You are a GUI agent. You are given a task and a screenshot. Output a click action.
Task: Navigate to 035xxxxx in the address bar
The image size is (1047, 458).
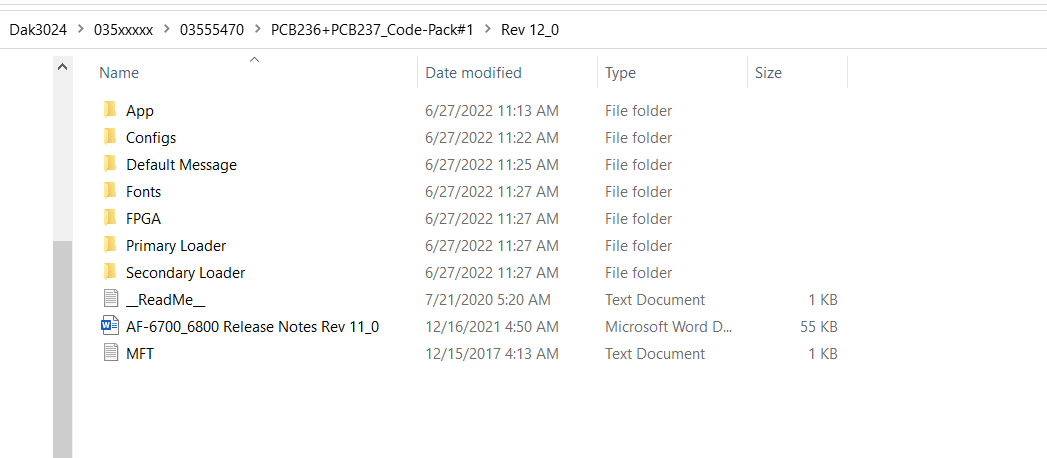click(x=123, y=30)
